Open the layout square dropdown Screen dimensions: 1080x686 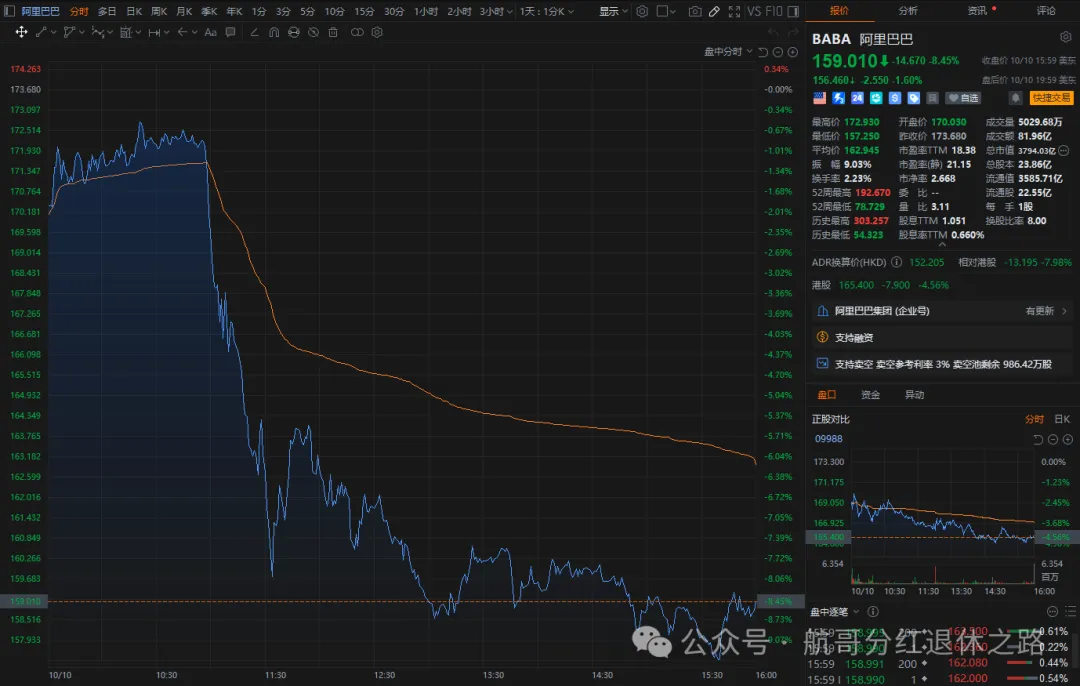pos(666,11)
